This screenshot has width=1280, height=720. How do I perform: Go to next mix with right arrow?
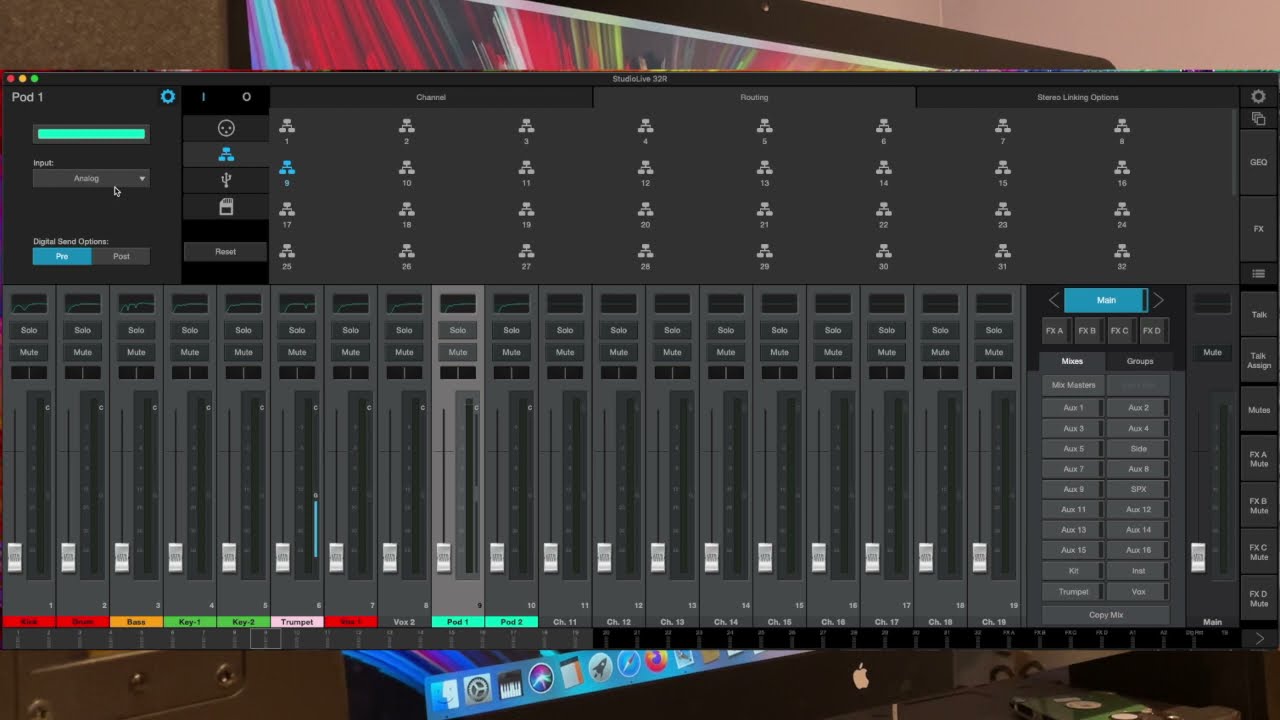click(1158, 300)
